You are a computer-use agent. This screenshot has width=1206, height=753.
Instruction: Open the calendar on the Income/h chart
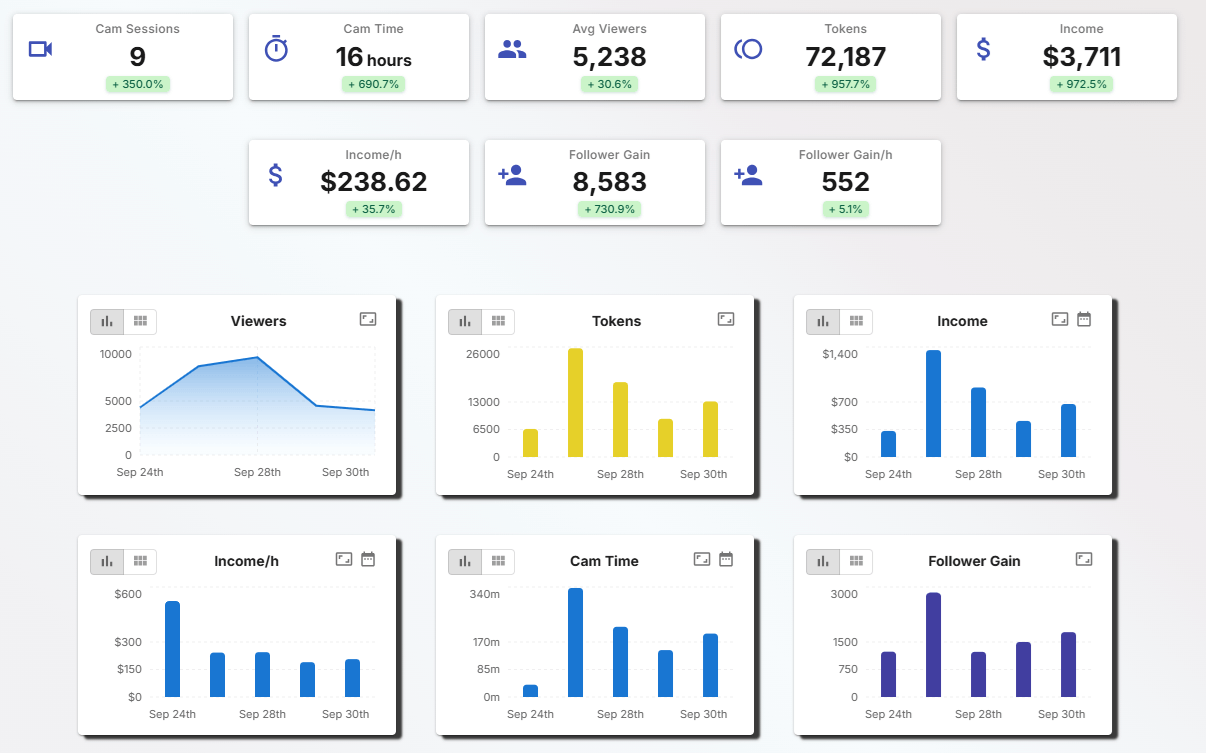click(368, 559)
